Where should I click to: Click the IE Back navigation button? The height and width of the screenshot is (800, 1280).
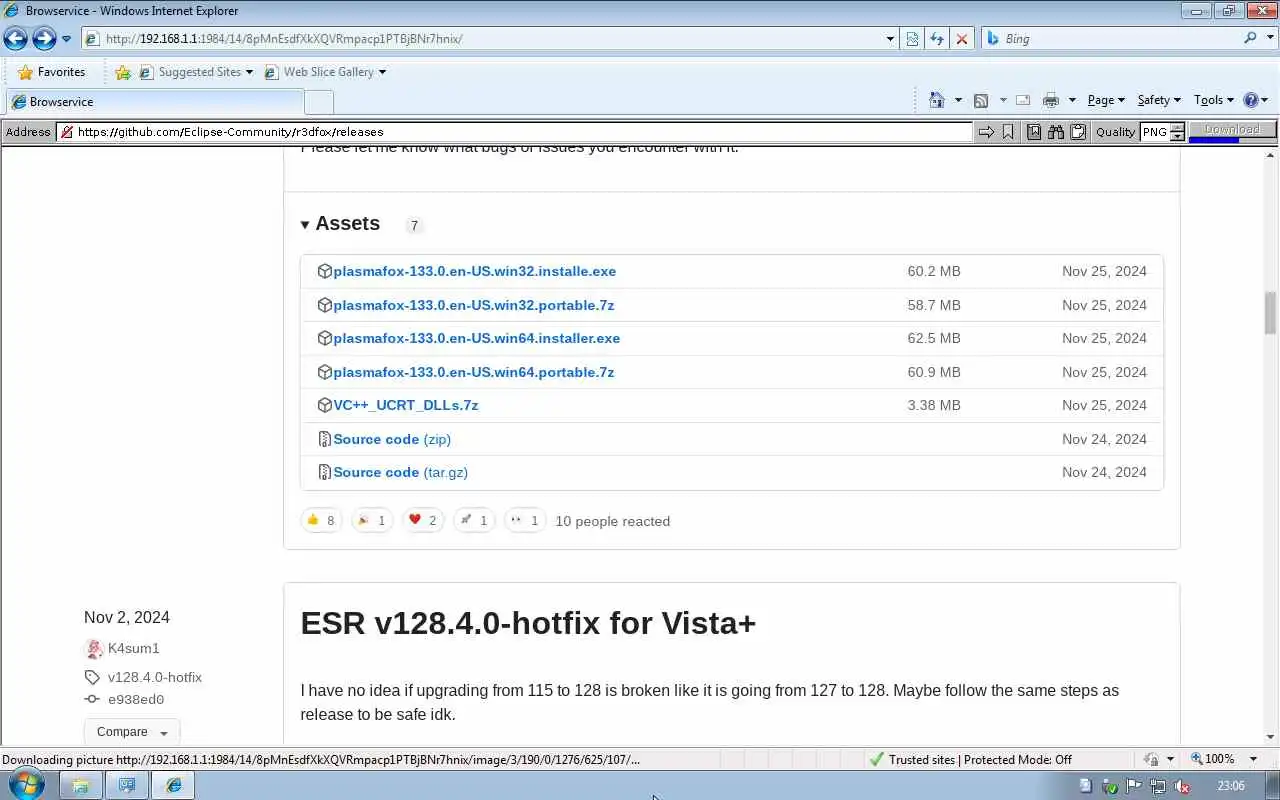[x=15, y=38]
